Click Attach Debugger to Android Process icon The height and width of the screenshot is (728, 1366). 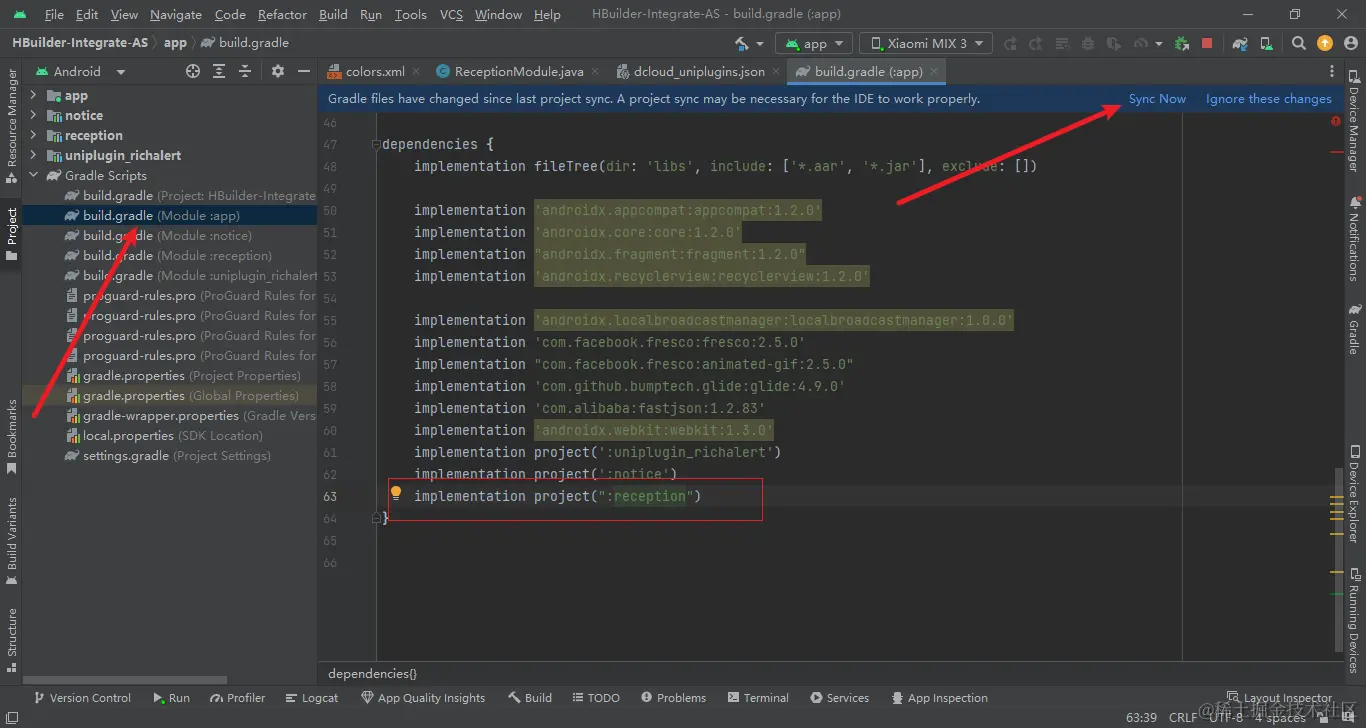click(x=1181, y=43)
